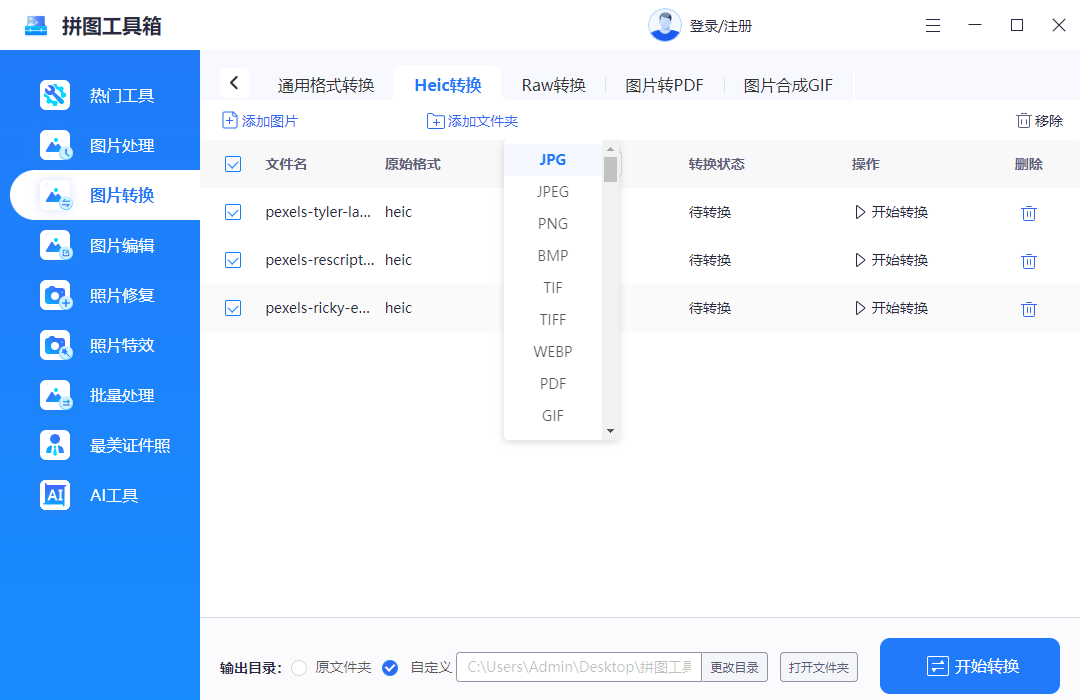This screenshot has width=1080, height=700.
Task: Click the format list scrollbar down arrow
Action: pos(610,431)
